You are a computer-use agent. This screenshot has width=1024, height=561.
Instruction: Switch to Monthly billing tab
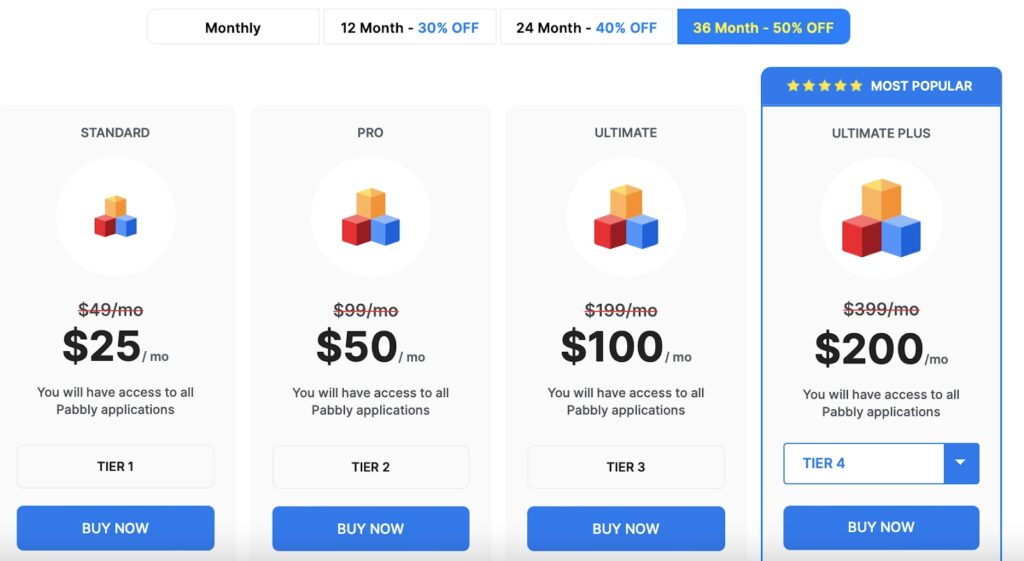[233, 27]
